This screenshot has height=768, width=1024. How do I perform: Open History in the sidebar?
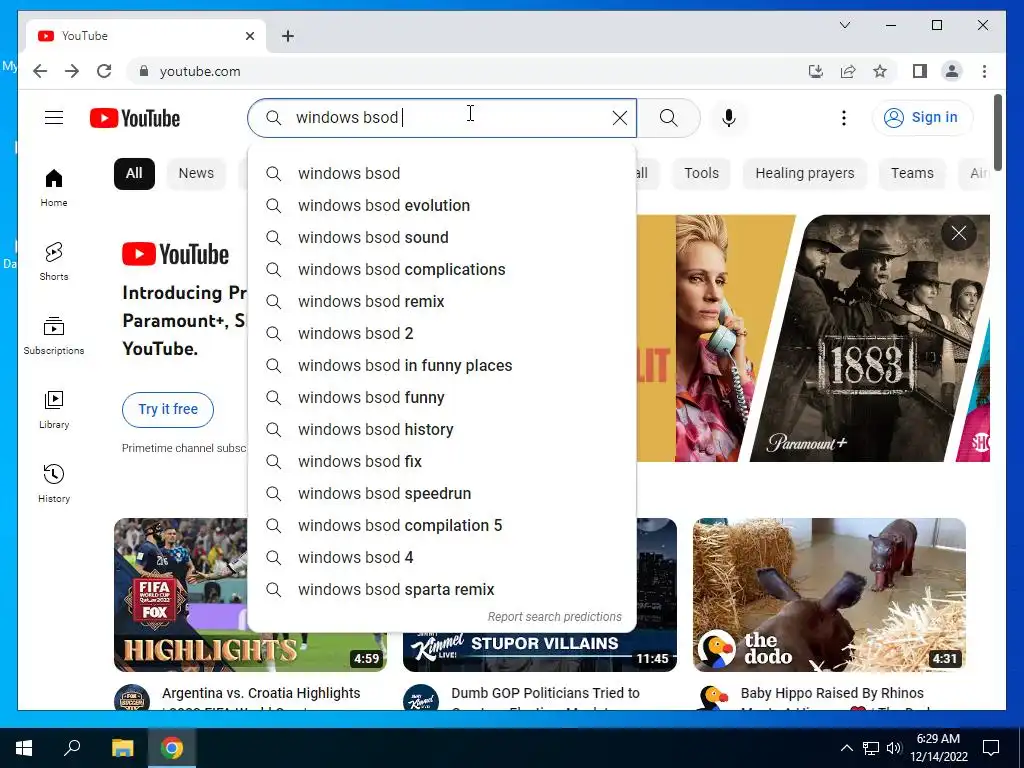[x=54, y=483]
